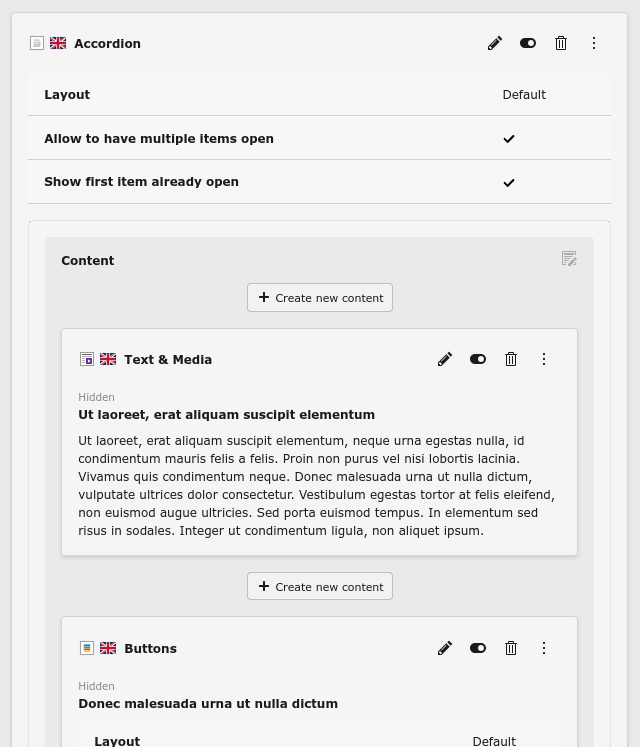The height and width of the screenshot is (747, 640).
Task: Click the Text & Media type icon
Action: pos(87,359)
